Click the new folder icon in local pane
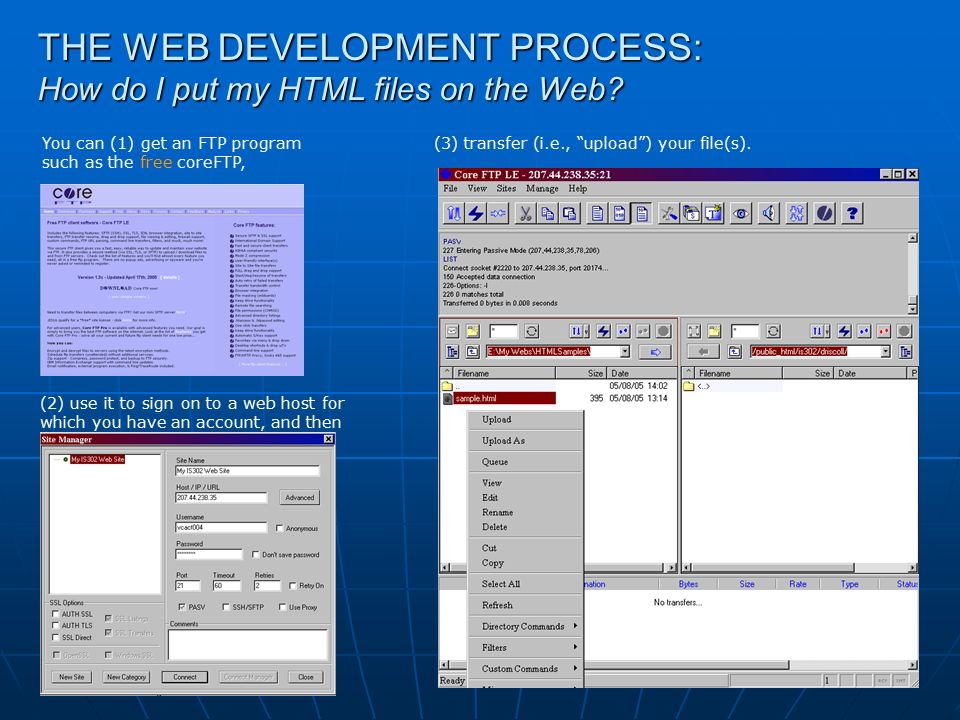Viewport: 960px width, 720px height. click(x=473, y=331)
